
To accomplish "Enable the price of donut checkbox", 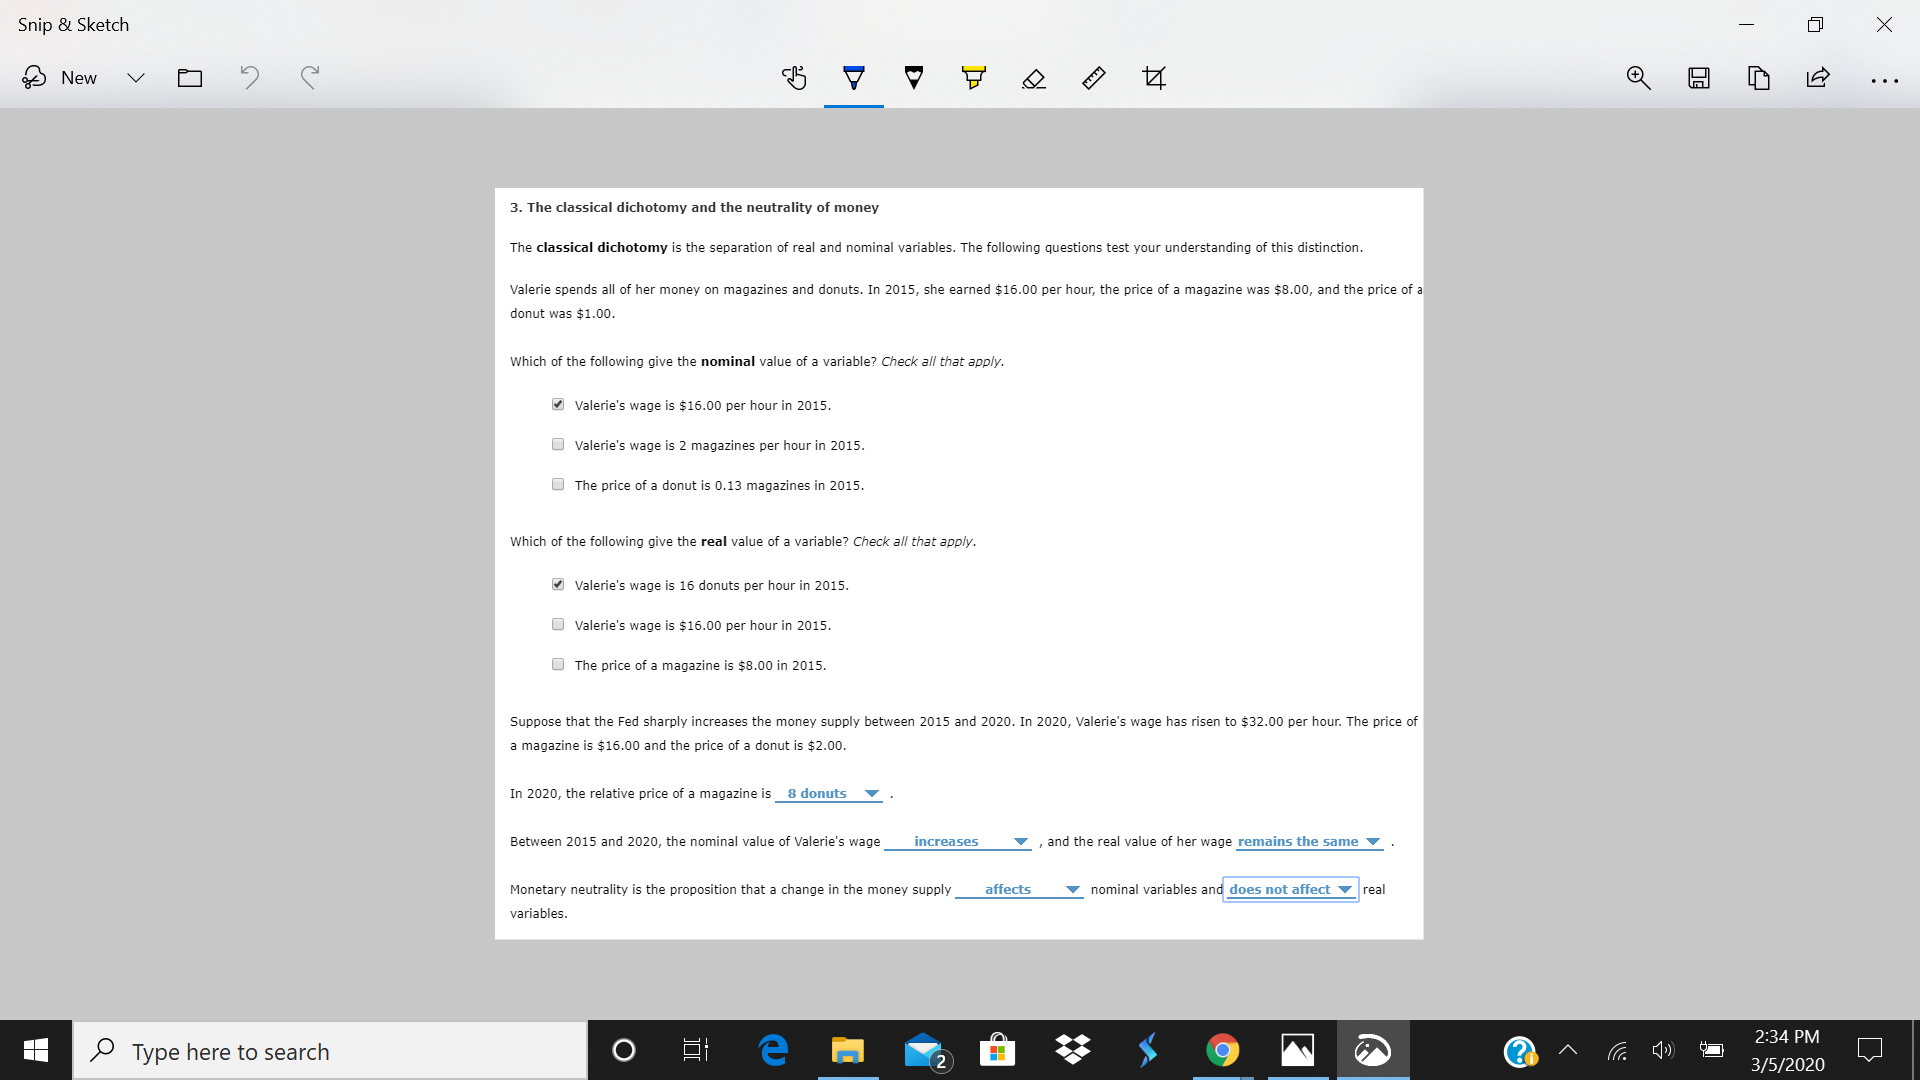I will pyautogui.click(x=556, y=484).
